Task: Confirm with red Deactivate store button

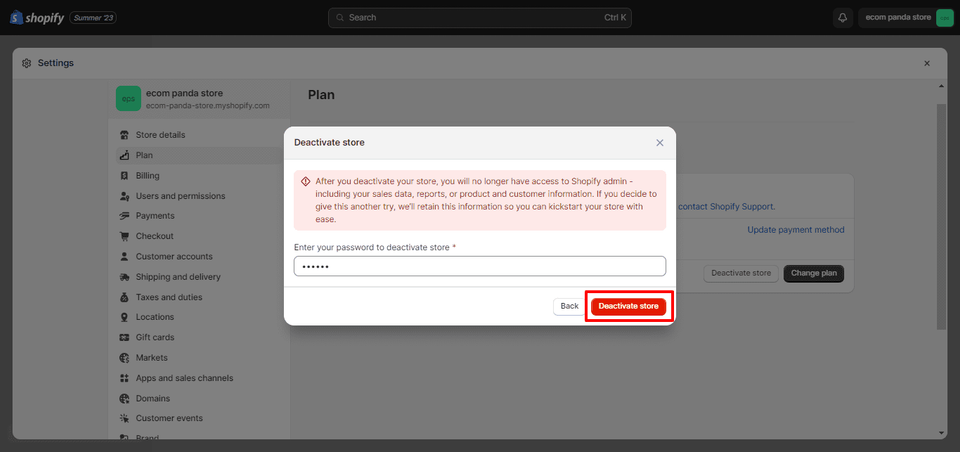Action: tap(628, 306)
